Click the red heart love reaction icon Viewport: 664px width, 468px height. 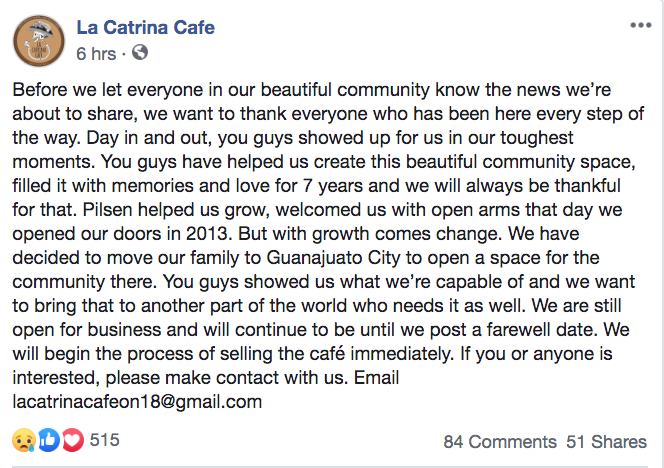73,440
